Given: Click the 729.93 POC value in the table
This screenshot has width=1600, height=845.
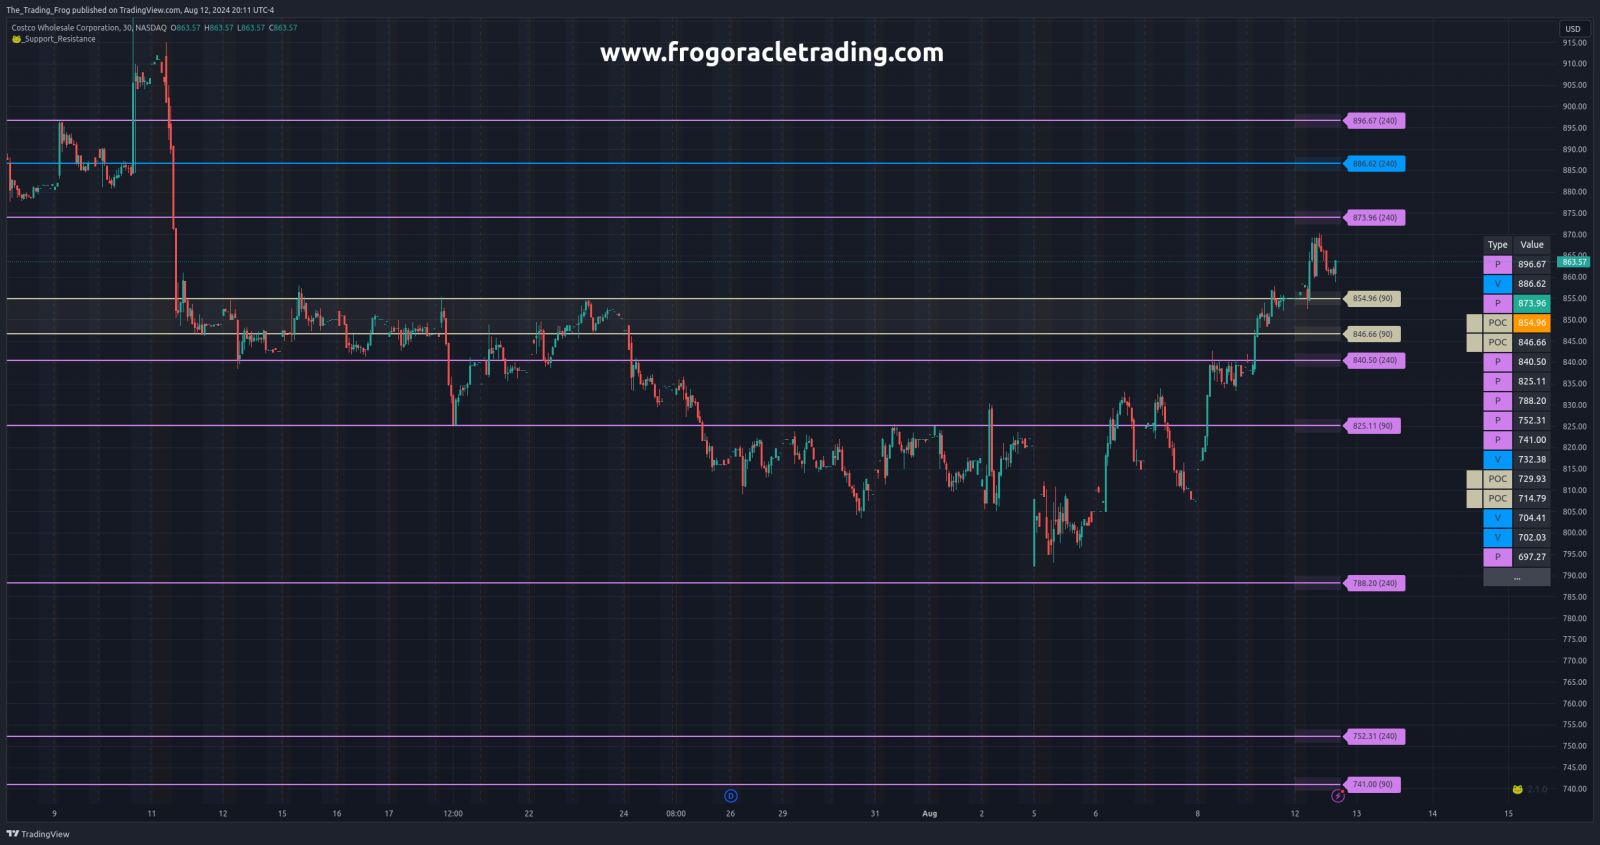Looking at the screenshot, I should click(1532, 479).
